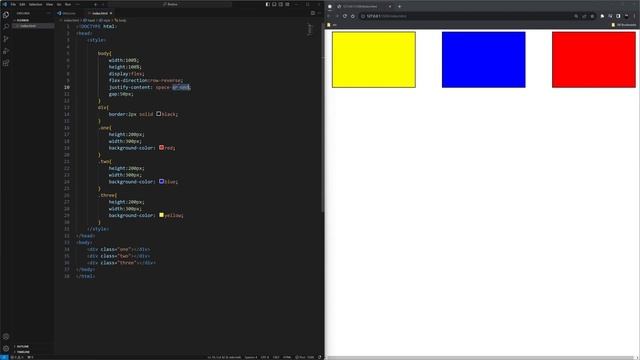Reload the page in the browser
The height and width of the screenshot is (360, 640).
(x=345, y=16)
